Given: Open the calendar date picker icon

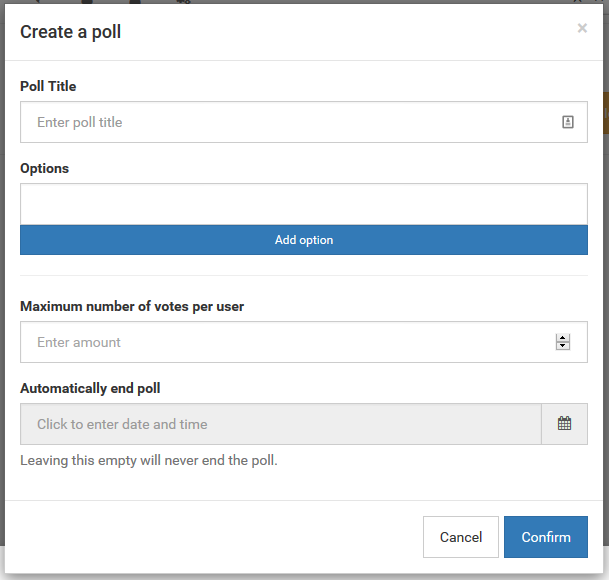Looking at the screenshot, I should pos(564,424).
